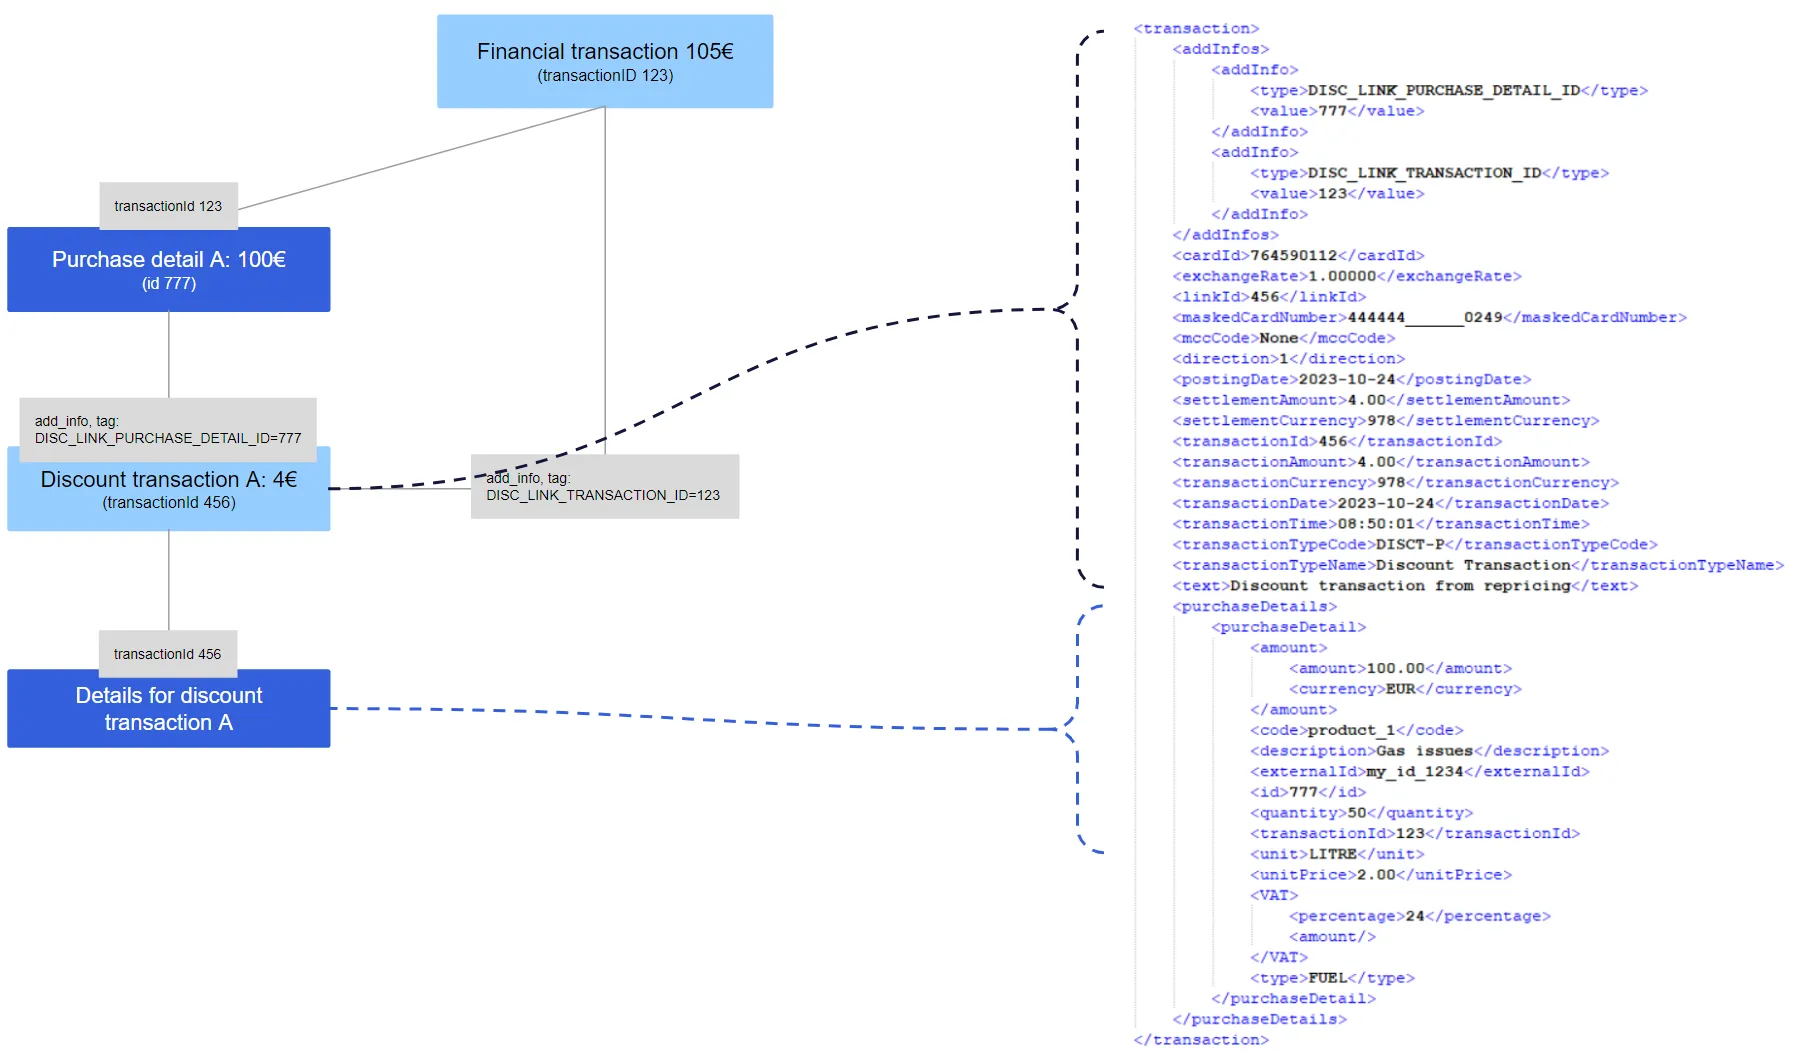Select the opening transaction XML tag

point(1196,28)
